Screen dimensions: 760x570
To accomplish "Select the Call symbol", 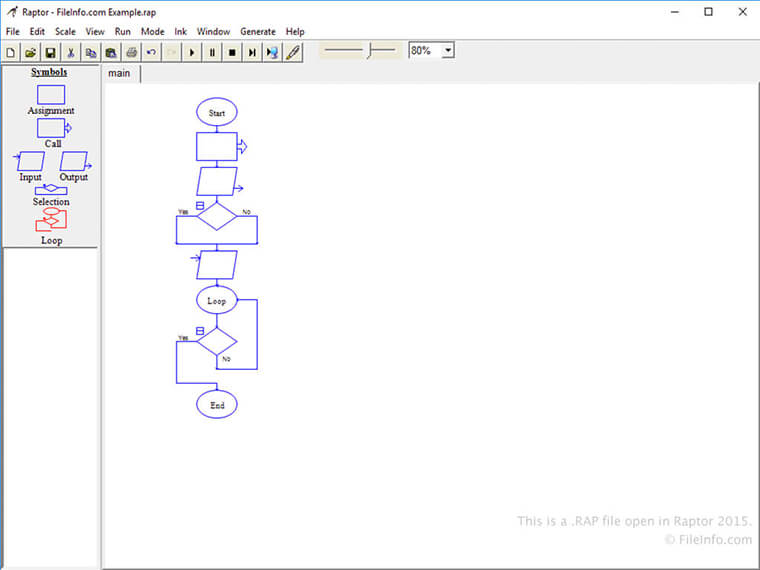I will point(53,128).
